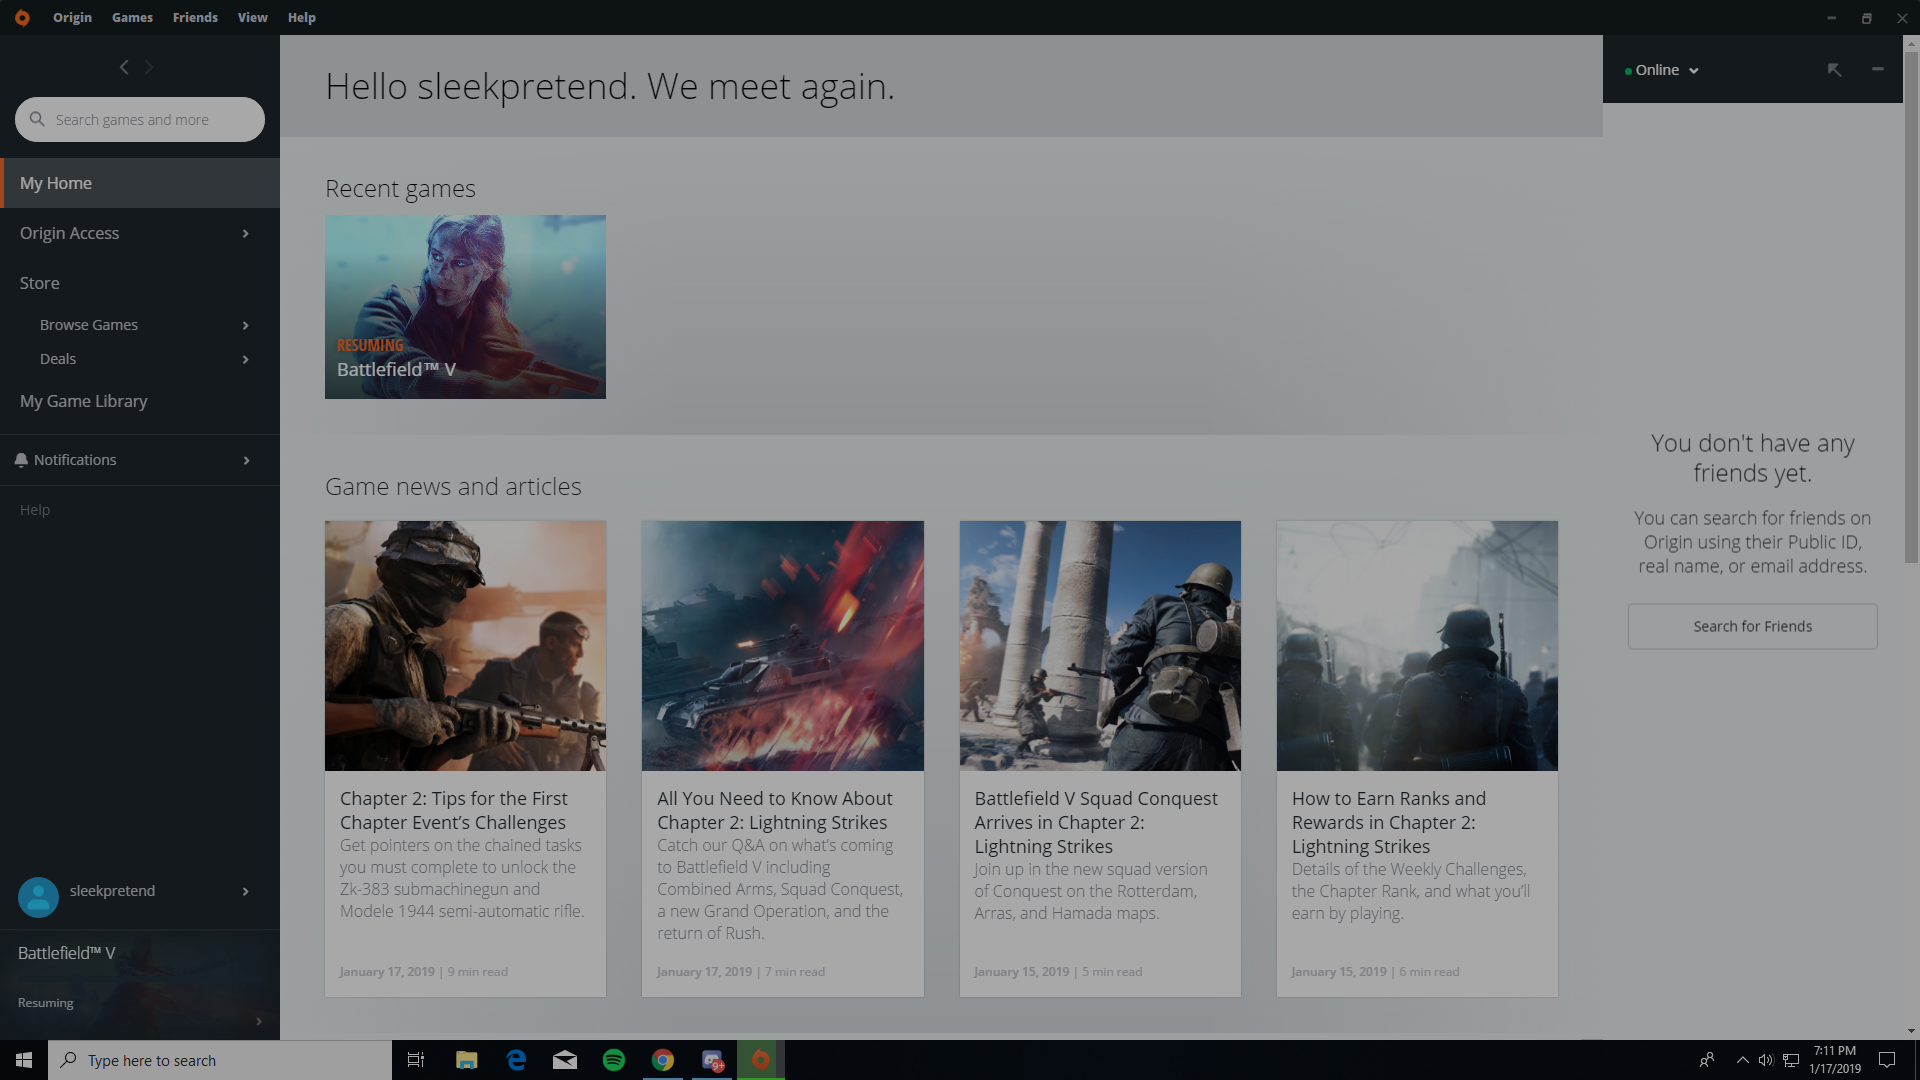Viewport: 1920px width, 1080px height.
Task: Expand the Browse Games submenu
Action: pyautogui.click(x=245, y=325)
